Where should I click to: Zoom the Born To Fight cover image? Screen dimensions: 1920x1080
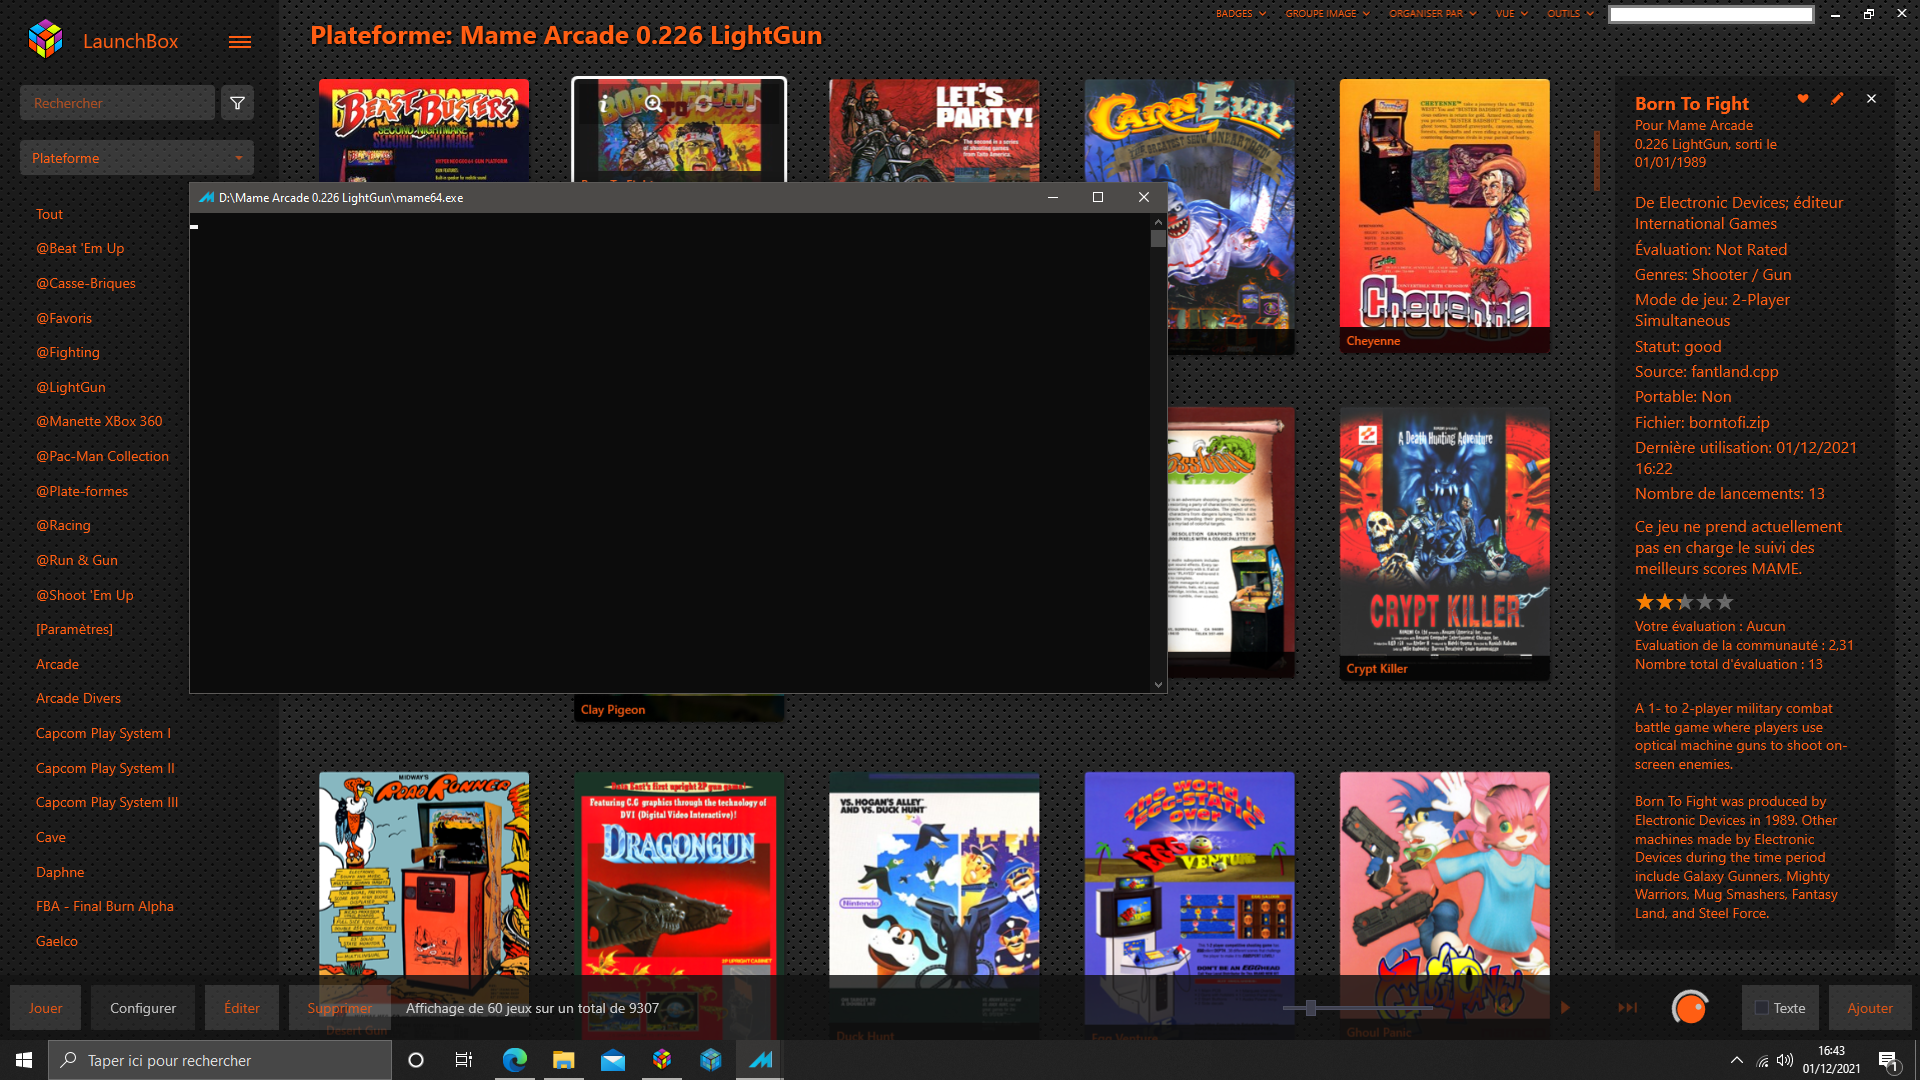pos(654,104)
